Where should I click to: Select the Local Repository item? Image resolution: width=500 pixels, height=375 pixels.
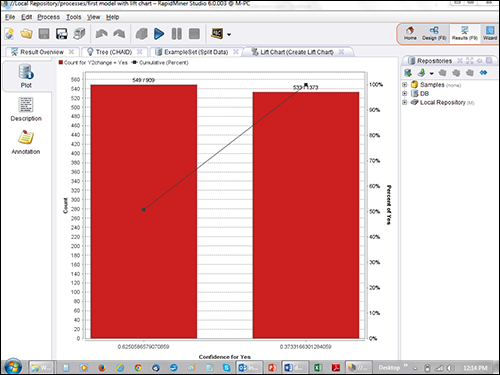tap(443, 102)
